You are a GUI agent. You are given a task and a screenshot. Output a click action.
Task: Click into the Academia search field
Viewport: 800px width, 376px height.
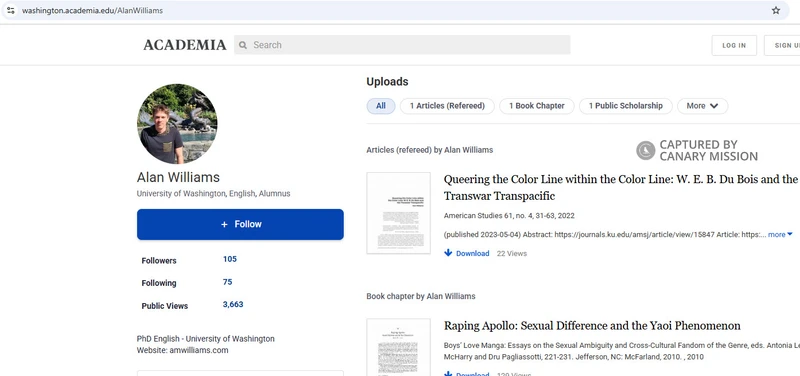tap(402, 45)
